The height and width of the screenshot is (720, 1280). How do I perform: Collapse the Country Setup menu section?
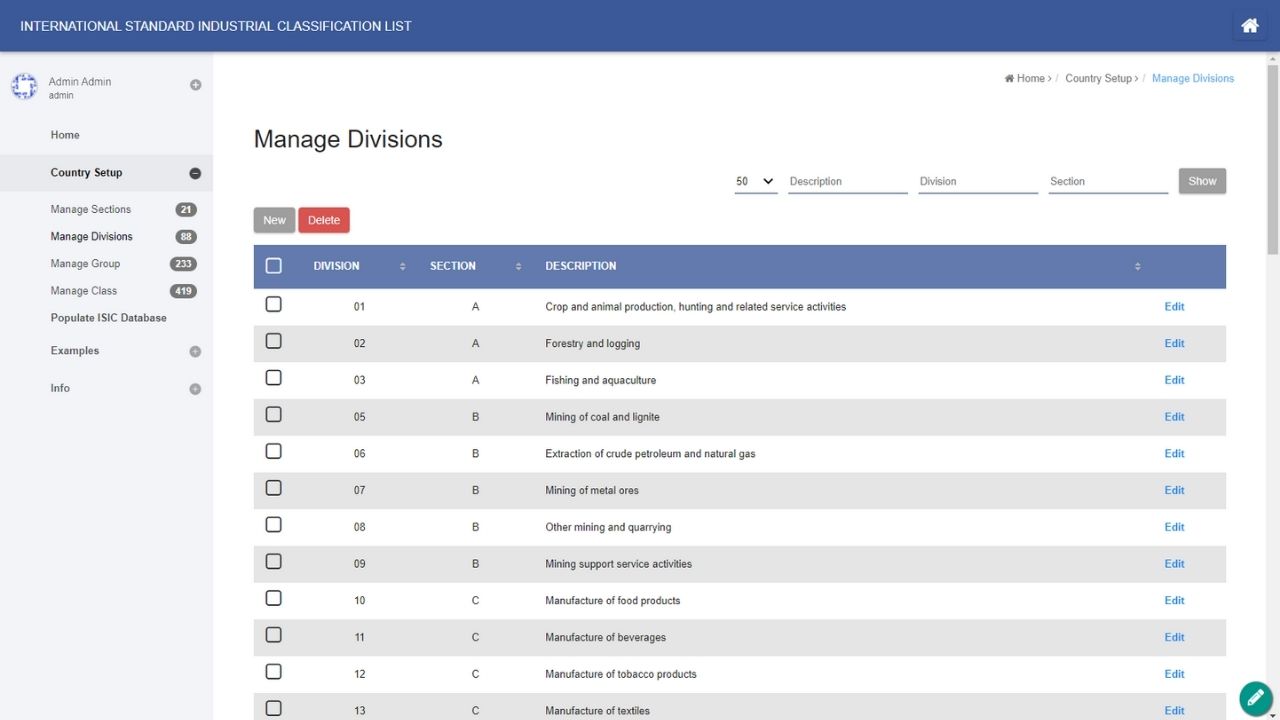coord(195,173)
